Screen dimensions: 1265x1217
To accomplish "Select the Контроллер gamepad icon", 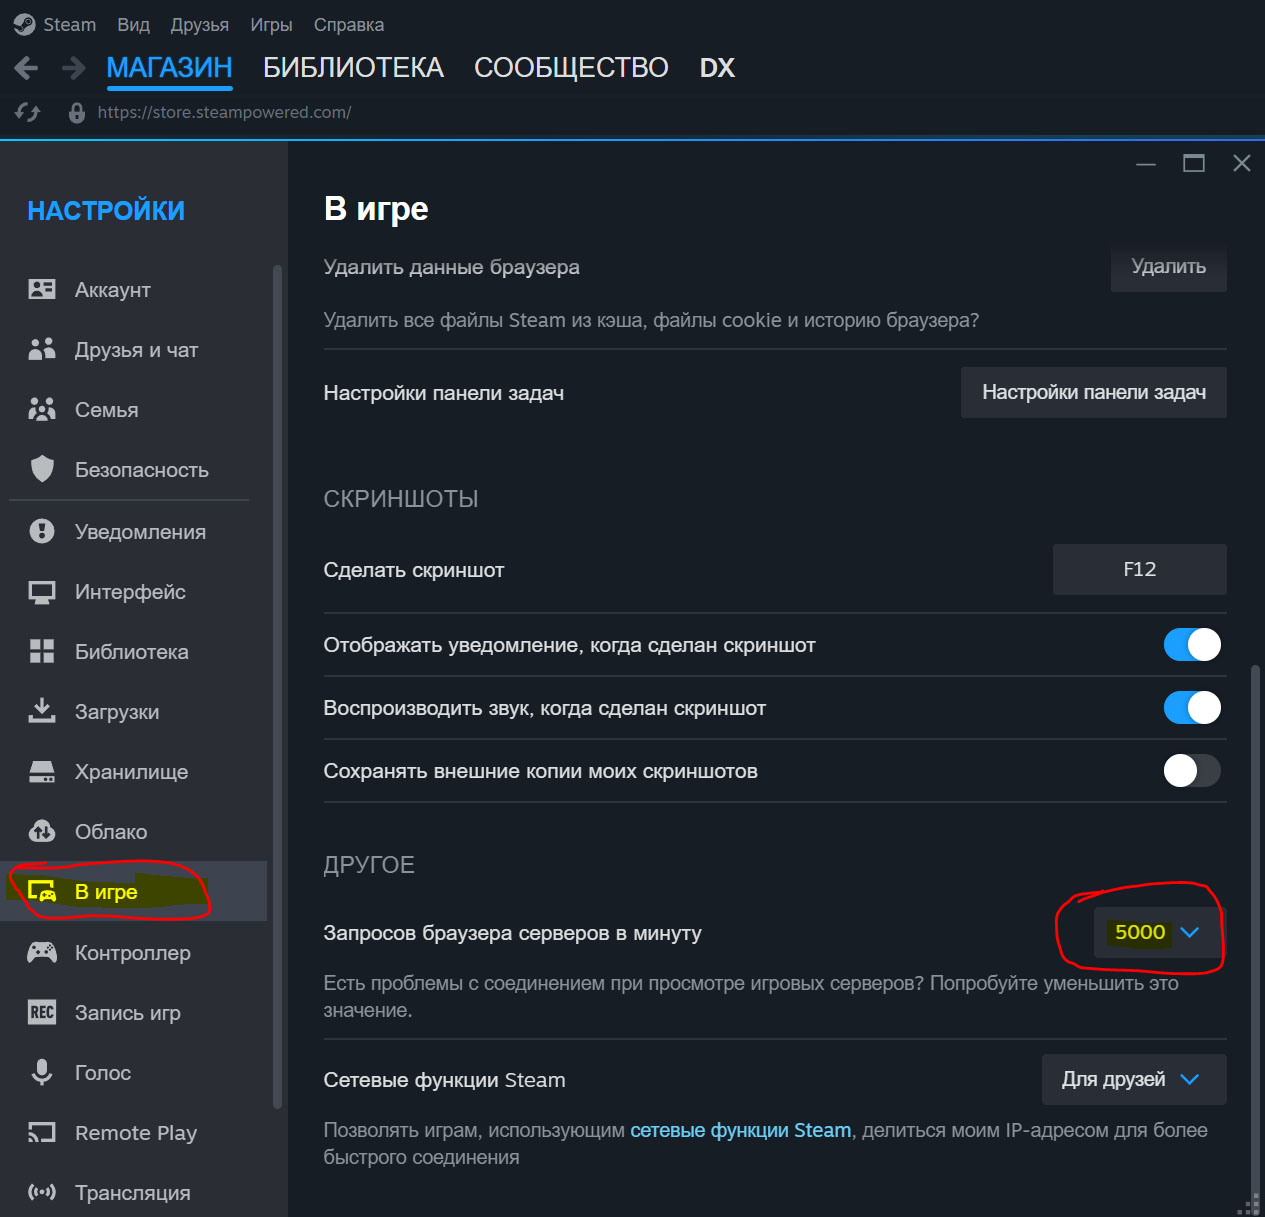I will point(42,952).
